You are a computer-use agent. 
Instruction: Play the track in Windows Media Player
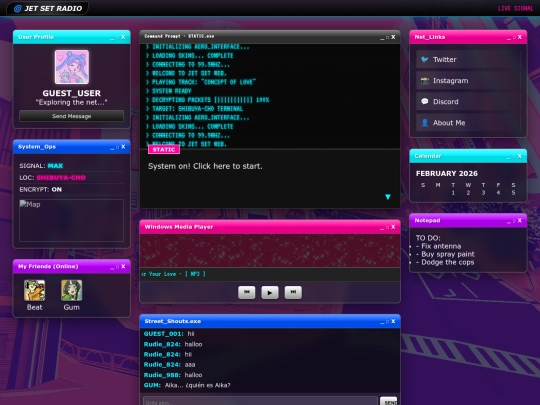(270, 292)
